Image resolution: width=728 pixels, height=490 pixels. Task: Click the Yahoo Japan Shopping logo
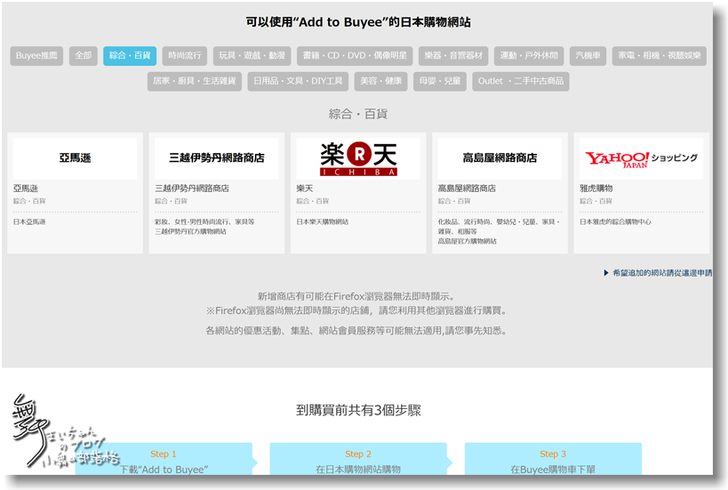click(641, 158)
